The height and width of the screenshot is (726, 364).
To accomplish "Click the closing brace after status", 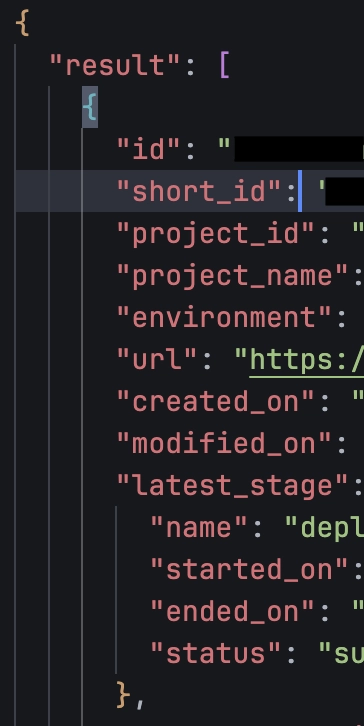I will coord(122,694).
